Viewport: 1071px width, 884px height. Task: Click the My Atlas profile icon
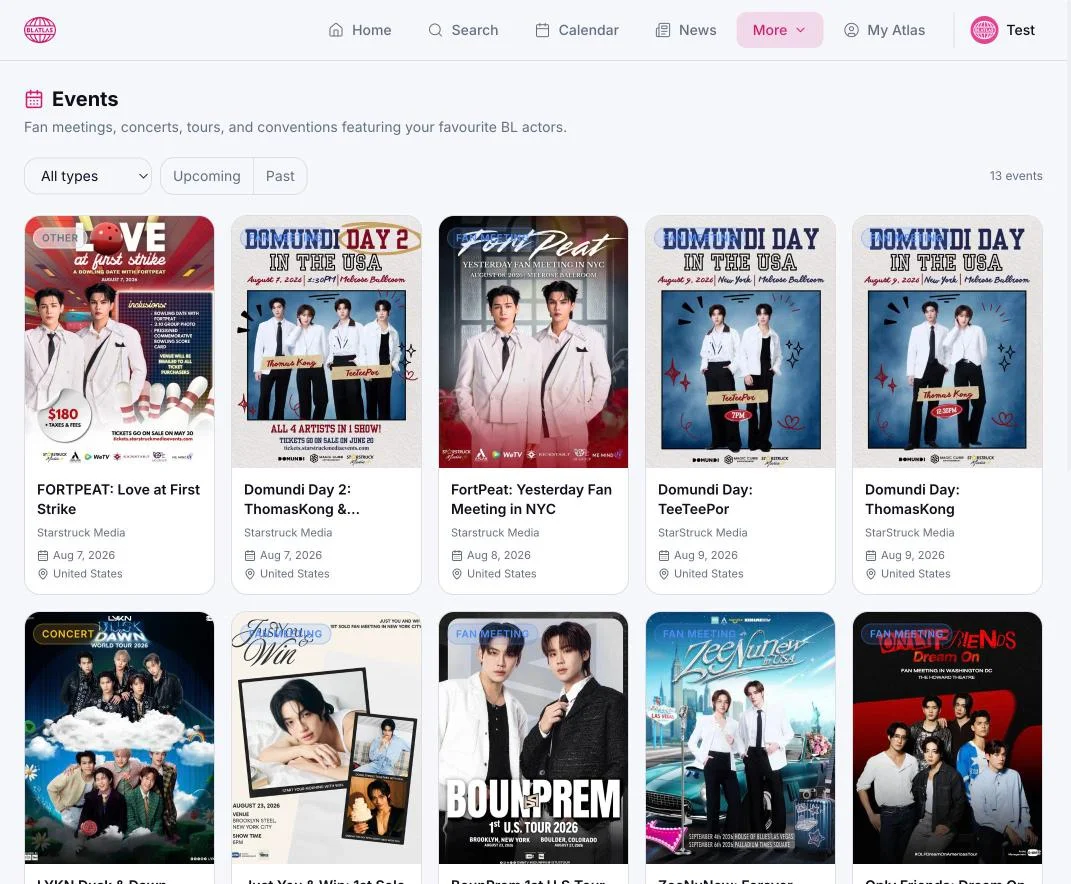click(851, 30)
